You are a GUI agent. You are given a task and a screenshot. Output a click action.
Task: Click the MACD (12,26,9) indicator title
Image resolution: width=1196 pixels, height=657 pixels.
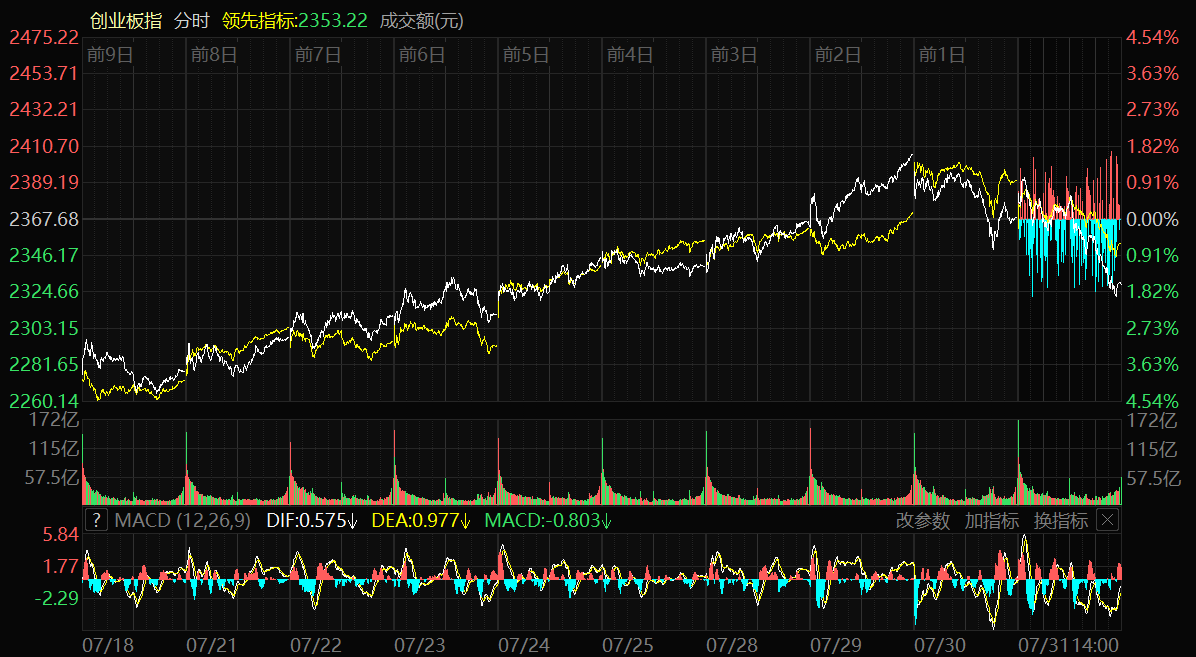coord(183,520)
